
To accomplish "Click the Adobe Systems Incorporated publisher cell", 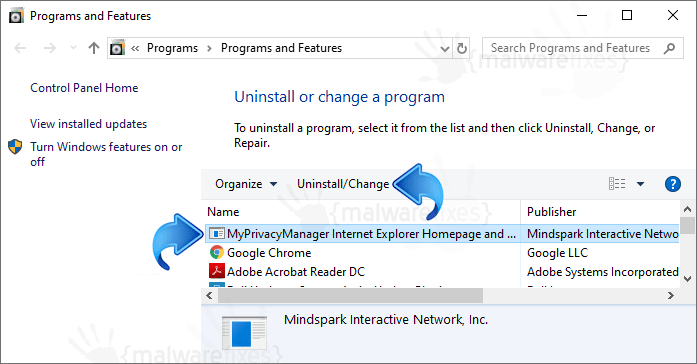I will 602,272.
